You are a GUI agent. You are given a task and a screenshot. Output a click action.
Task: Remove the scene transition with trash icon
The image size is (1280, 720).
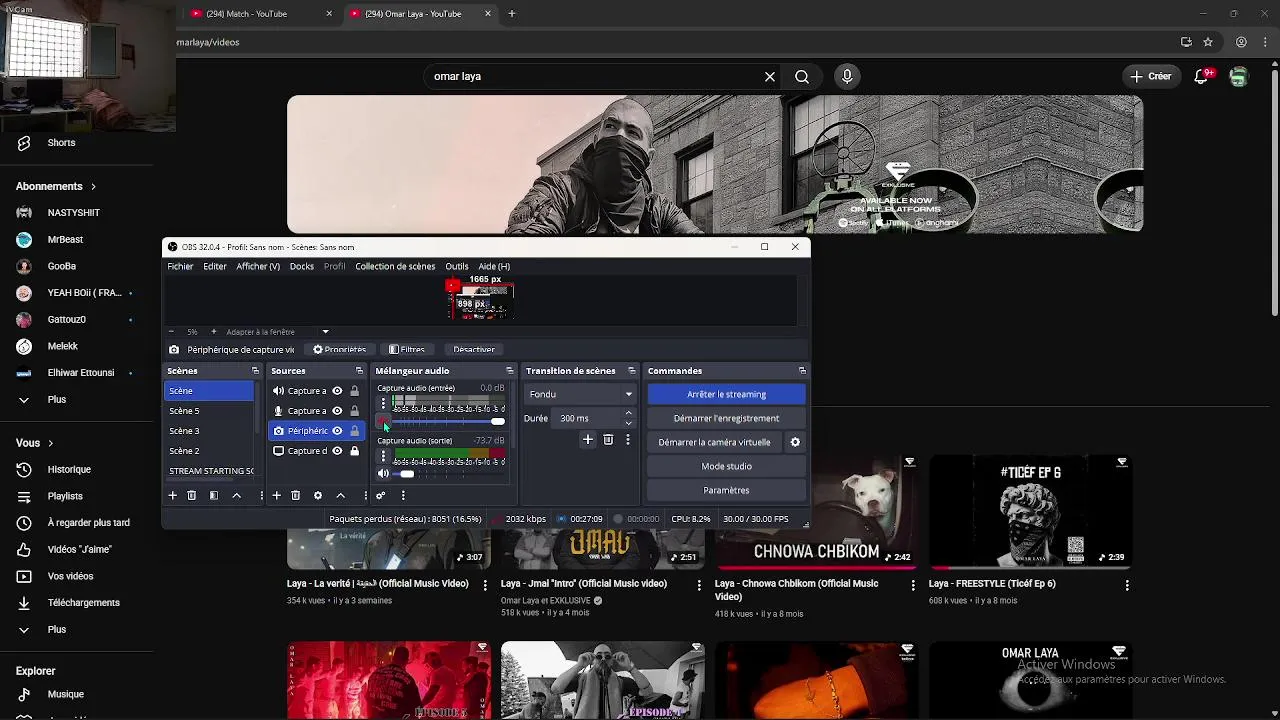[608, 440]
